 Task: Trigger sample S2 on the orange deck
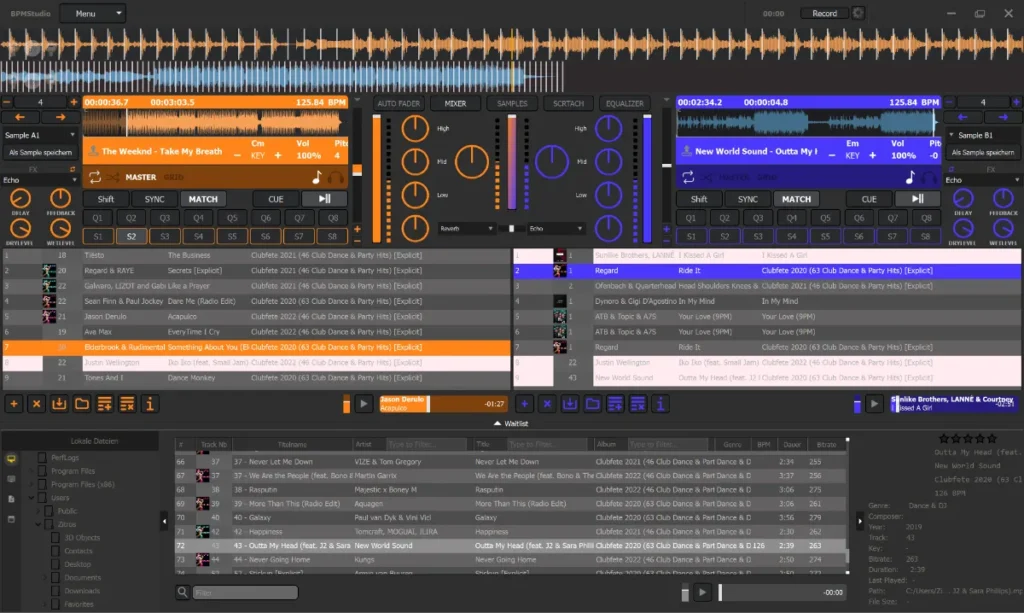131,236
